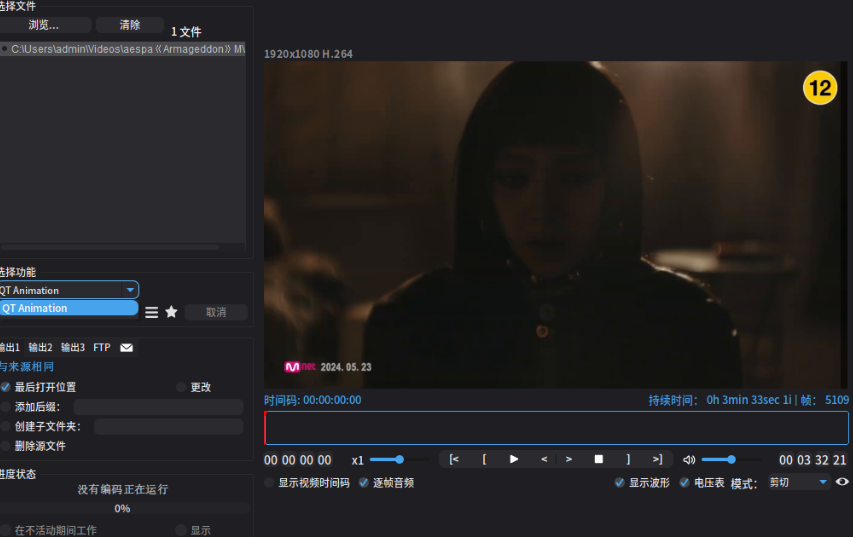Open the hamburger list icon beside presets
Image resolution: width=853 pixels, height=537 pixels.
pos(151,312)
